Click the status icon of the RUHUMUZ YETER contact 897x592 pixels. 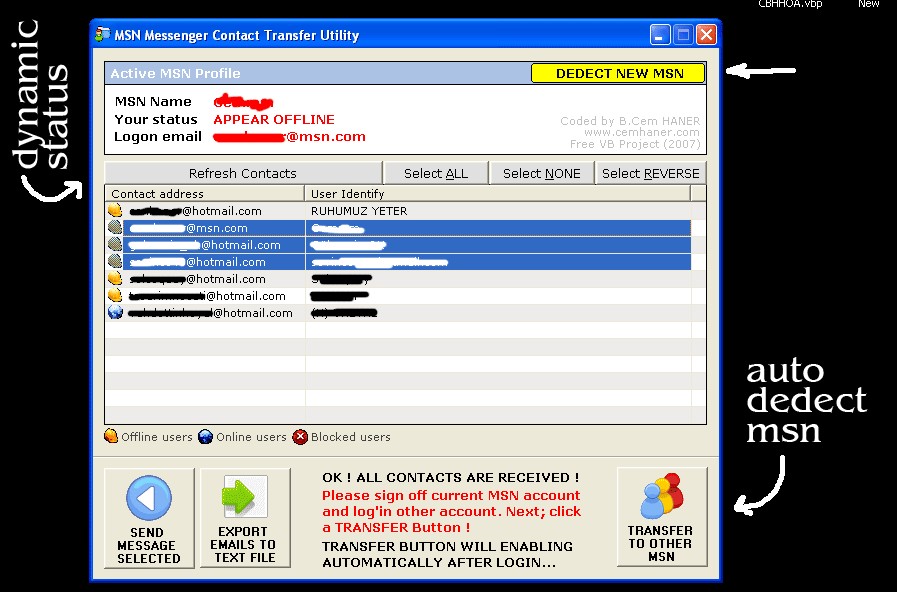point(116,211)
